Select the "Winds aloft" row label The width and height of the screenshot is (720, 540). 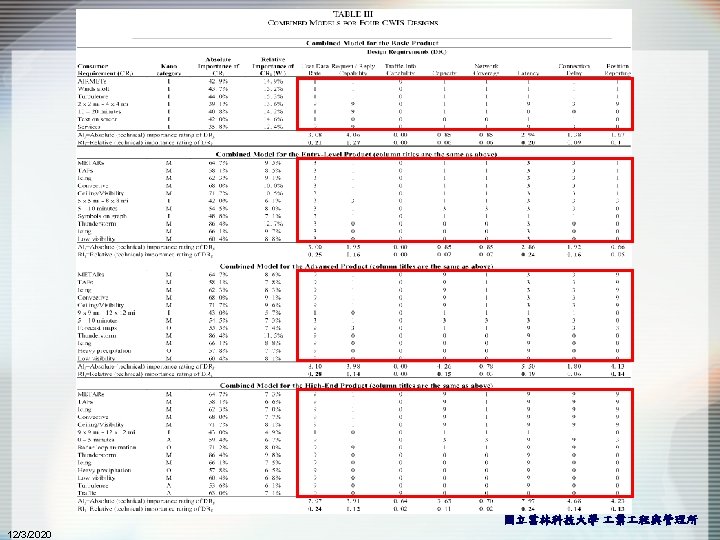[94, 89]
